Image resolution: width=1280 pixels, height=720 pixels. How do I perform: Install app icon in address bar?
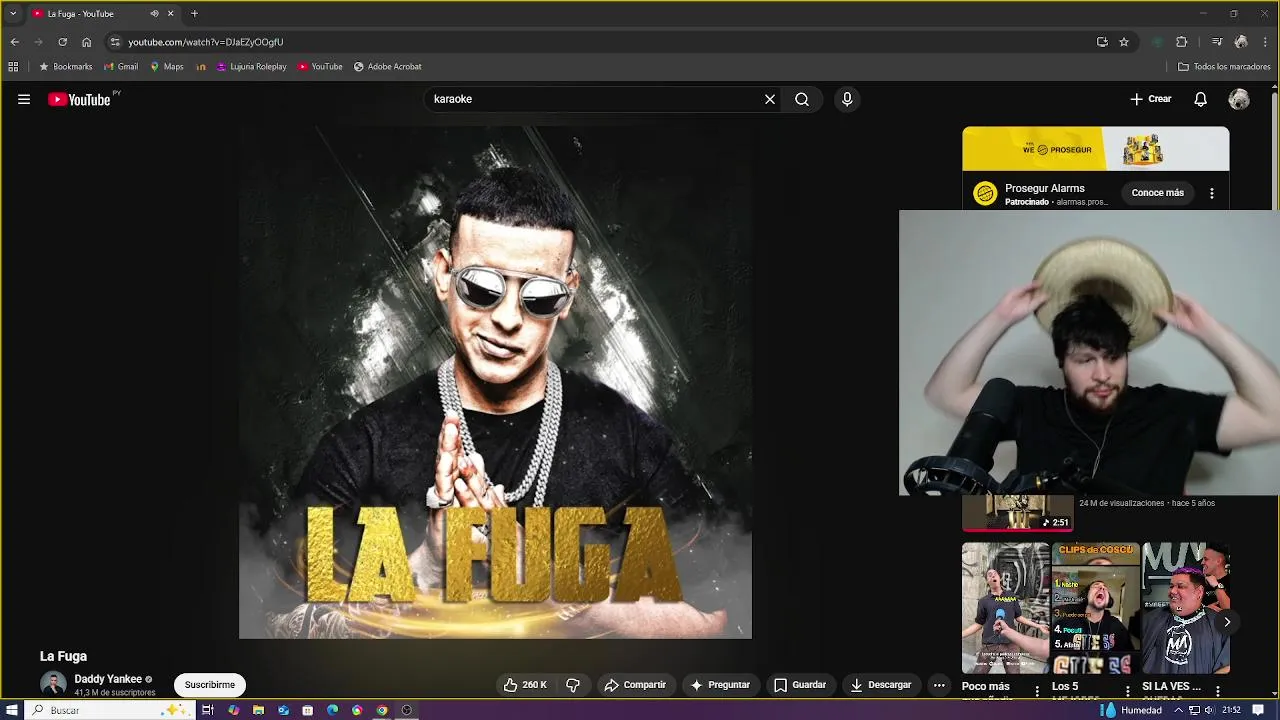[1102, 42]
